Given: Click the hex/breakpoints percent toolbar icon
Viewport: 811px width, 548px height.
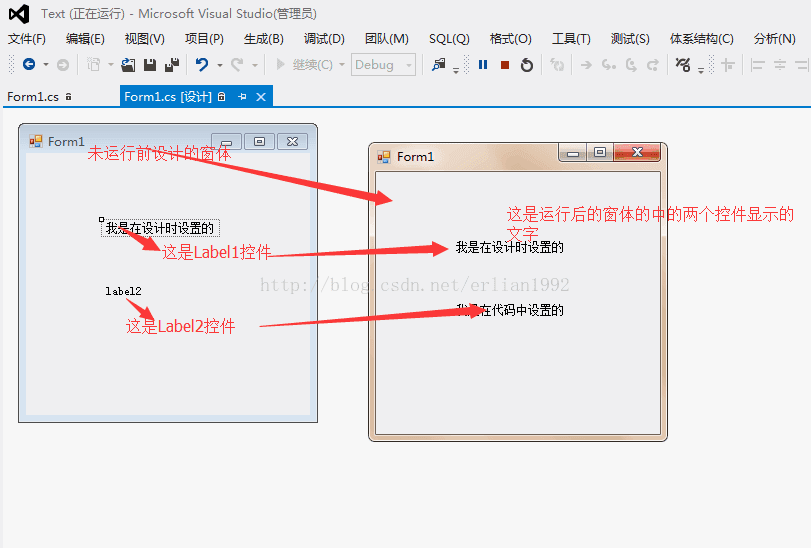Looking at the screenshot, I should coord(683,65).
